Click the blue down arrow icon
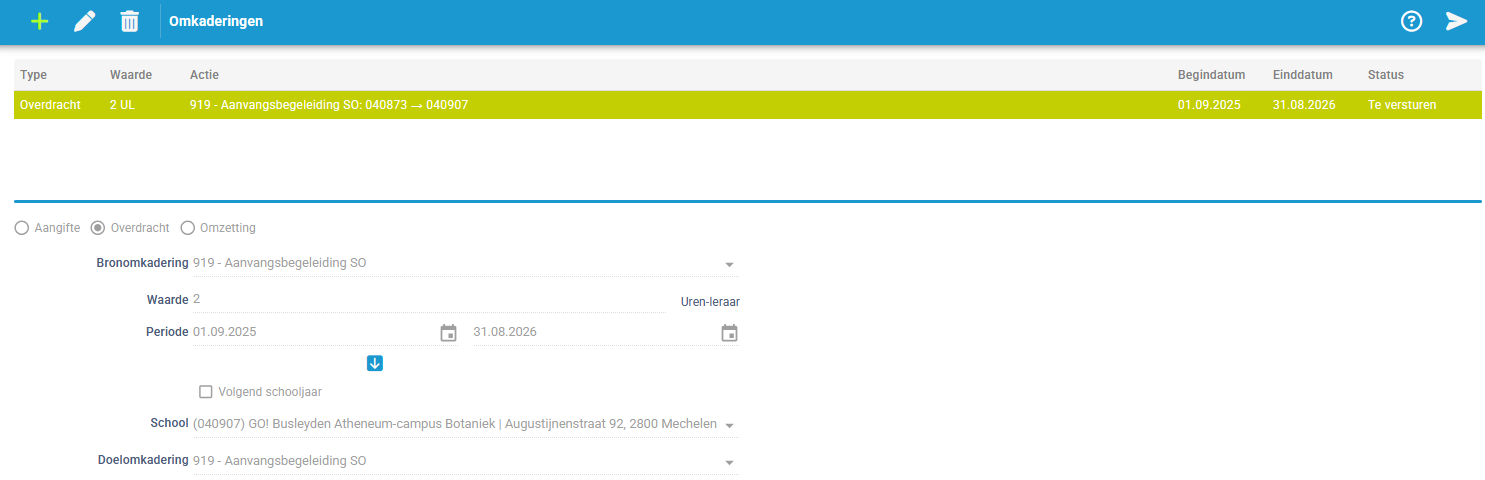1485x480 pixels. click(375, 363)
